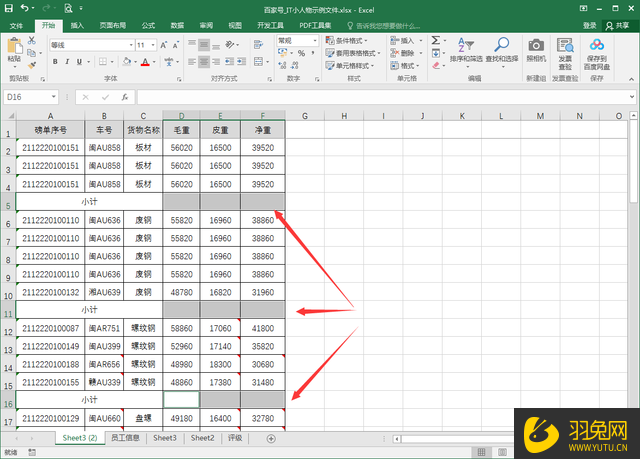Viewport: 640px width, 459px height.
Task: Open Sort and Filter tool
Action: [x=466, y=51]
